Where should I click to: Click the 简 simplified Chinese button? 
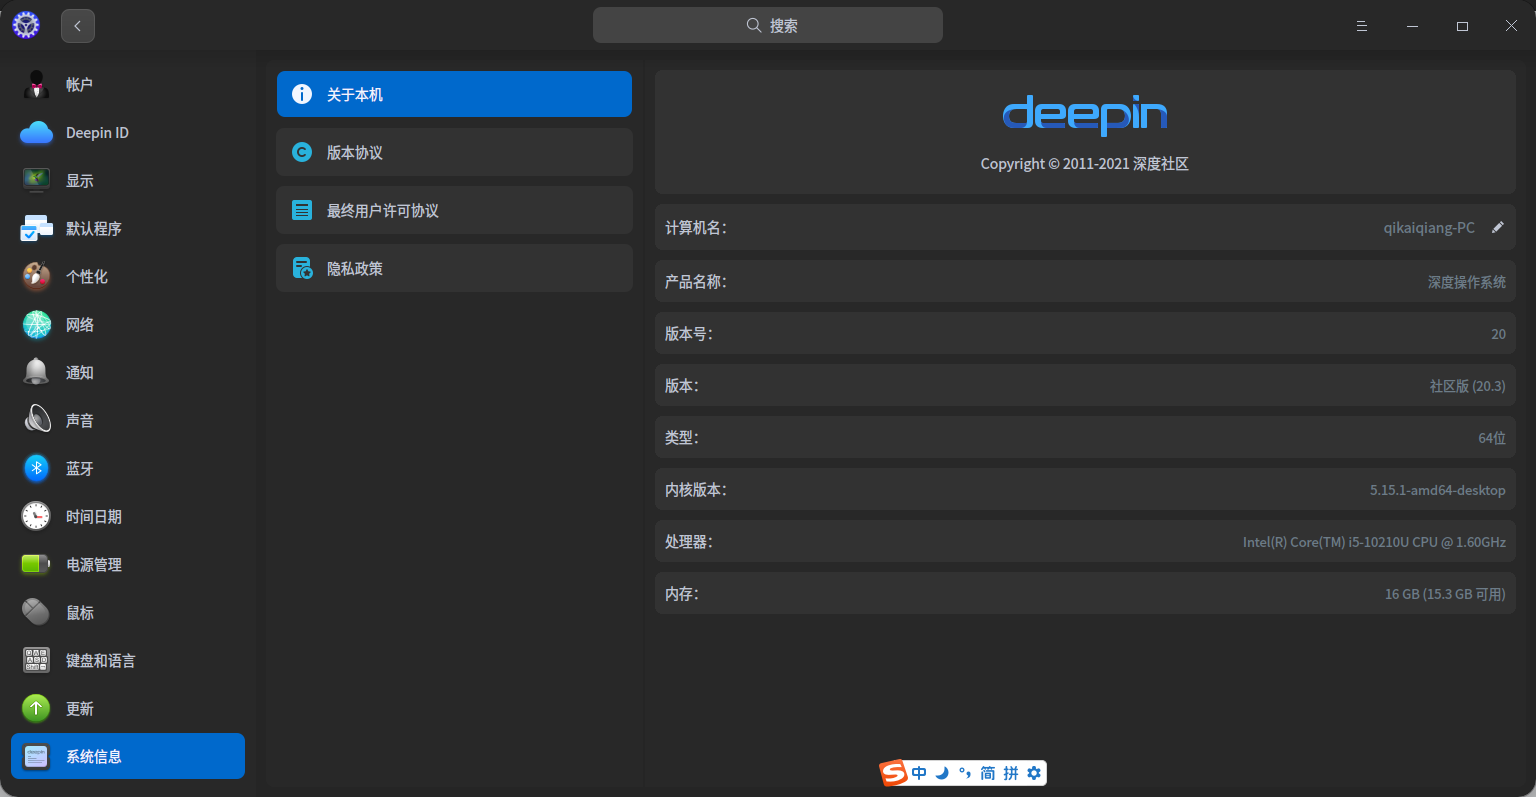[988, 773]
